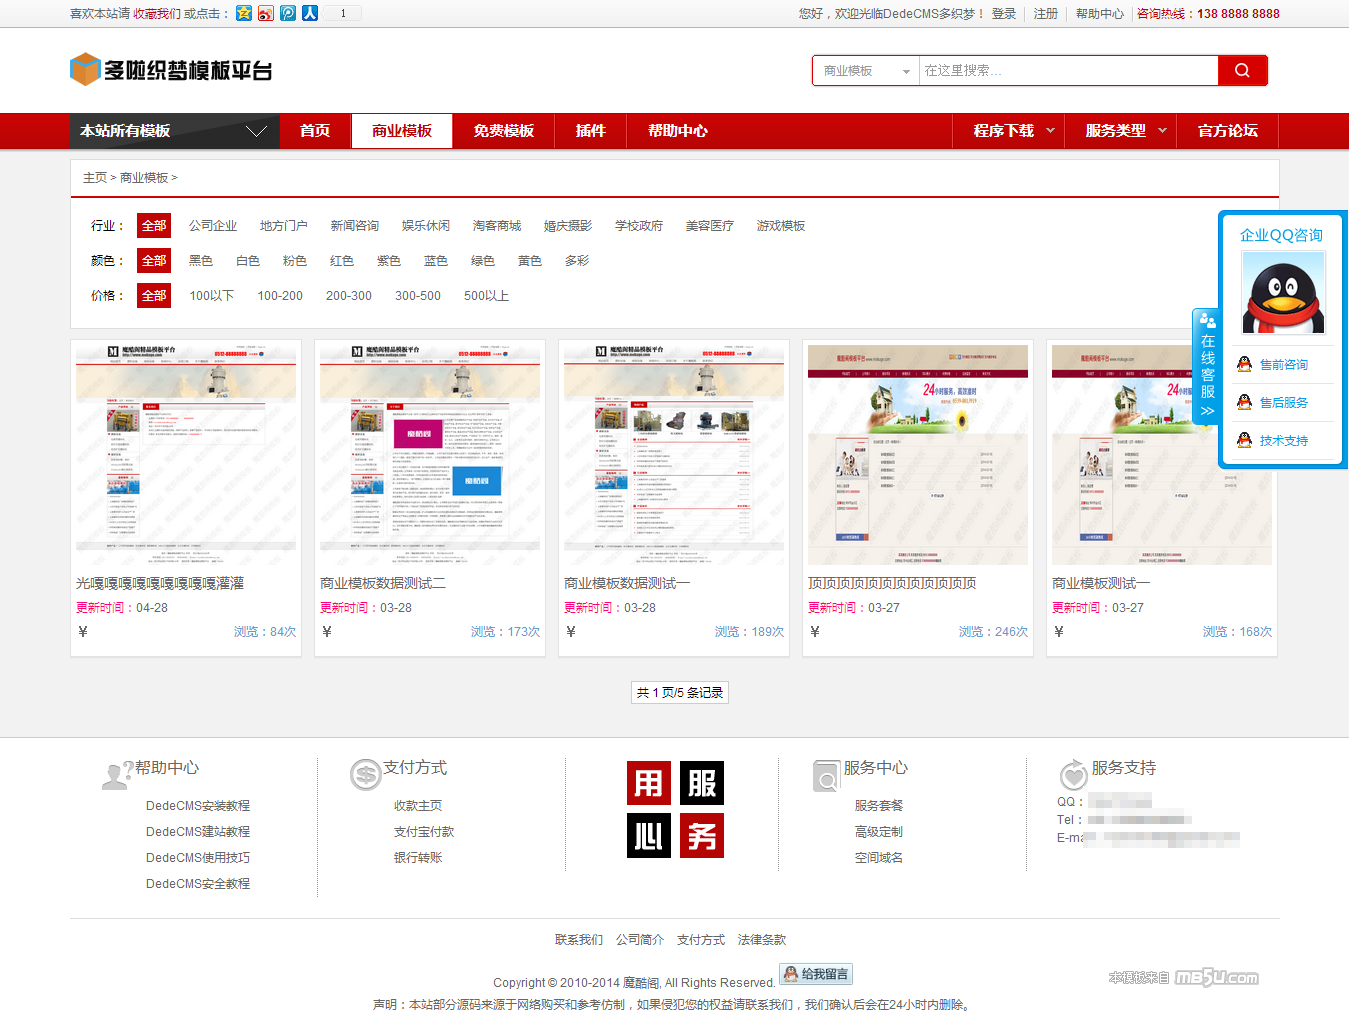
Task: Open the 售前咨询 QQ support link
Action: click(x=1283, y=365)
